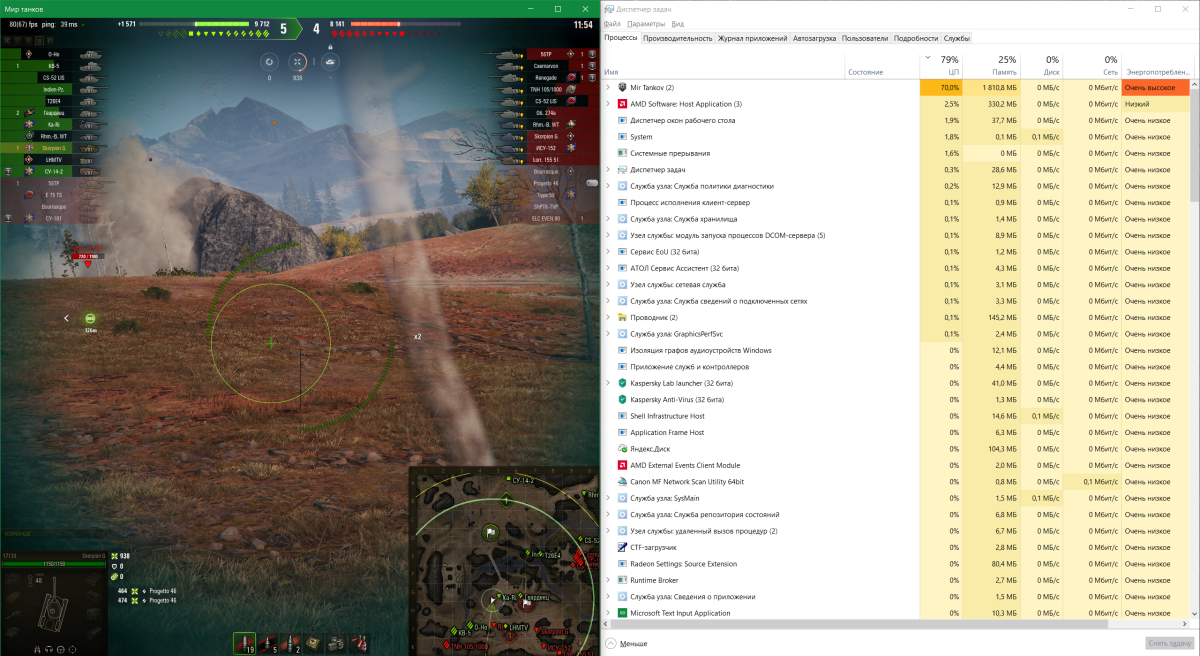Click the Системные прерывания process icon
1200x656 pixels.
coord(622,153)
